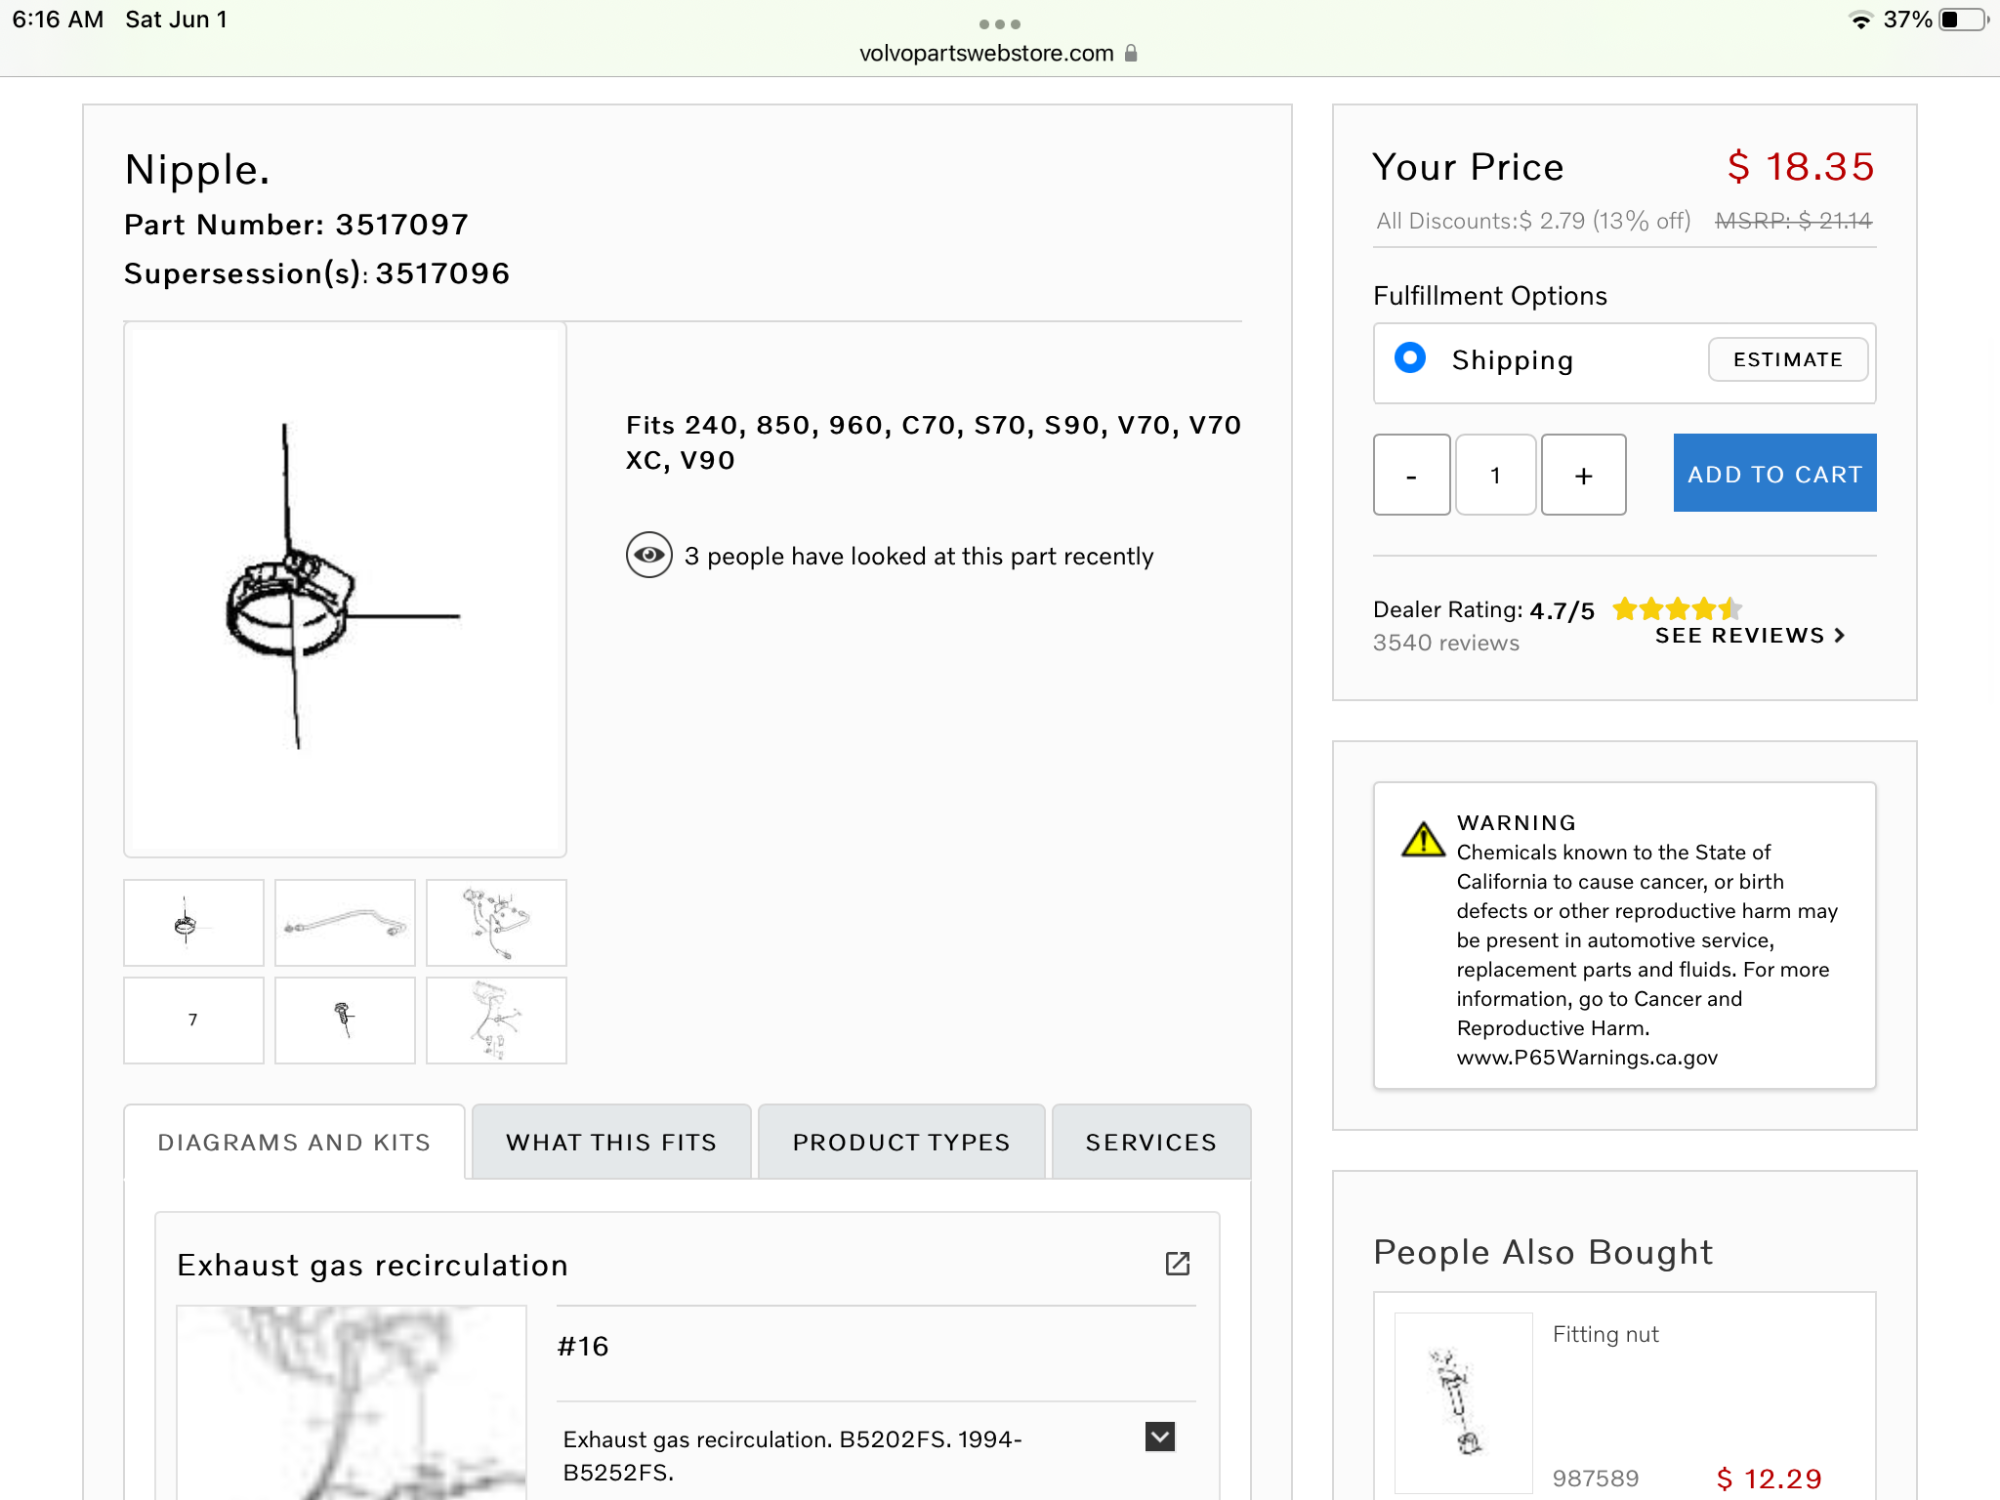Open the Product Types tab
The image size is (2000, 1500).
pyautogui.click(x=901, y=1142)
